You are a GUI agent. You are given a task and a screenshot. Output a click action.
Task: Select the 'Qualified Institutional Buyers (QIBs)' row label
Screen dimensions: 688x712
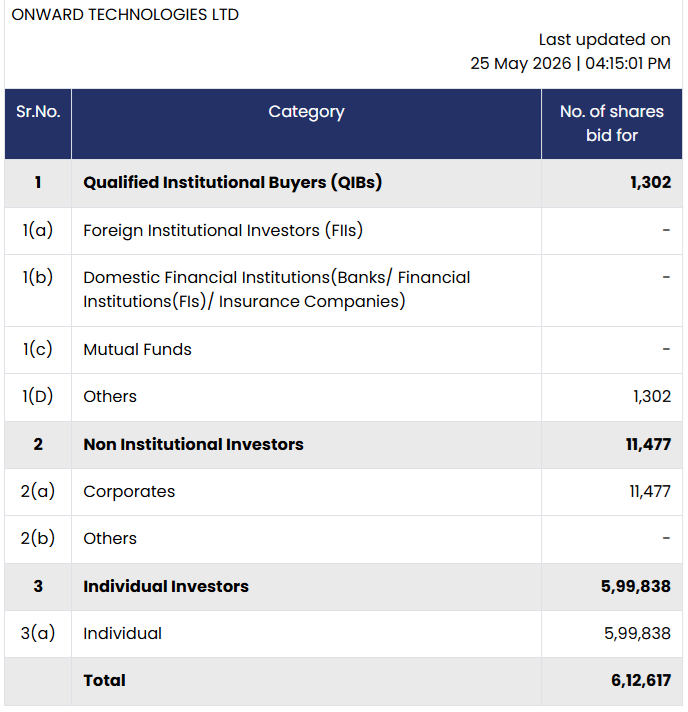pos(233,183)
